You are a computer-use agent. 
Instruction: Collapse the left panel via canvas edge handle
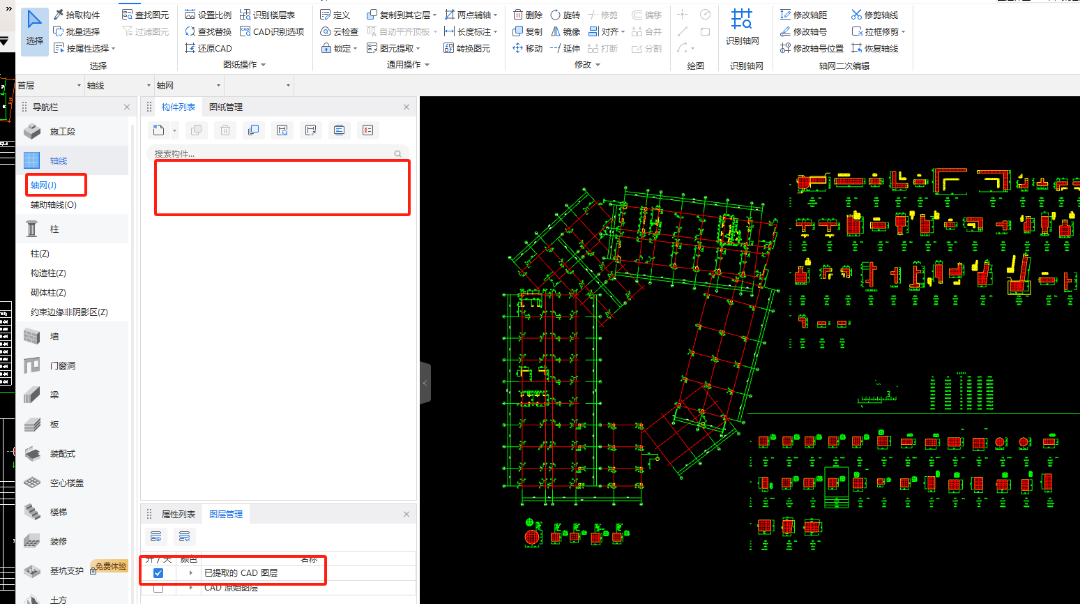(426, 383)
